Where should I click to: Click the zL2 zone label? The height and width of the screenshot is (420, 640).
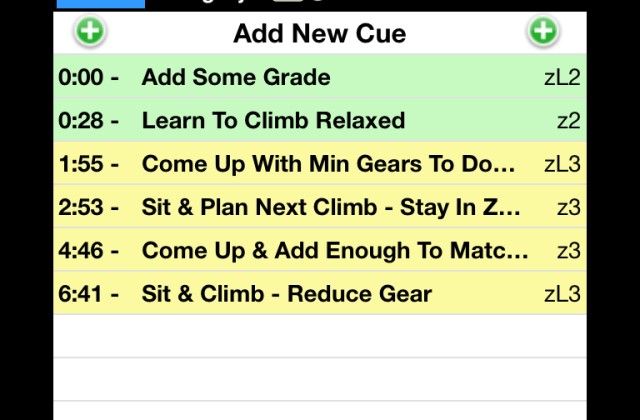[562, 77]
